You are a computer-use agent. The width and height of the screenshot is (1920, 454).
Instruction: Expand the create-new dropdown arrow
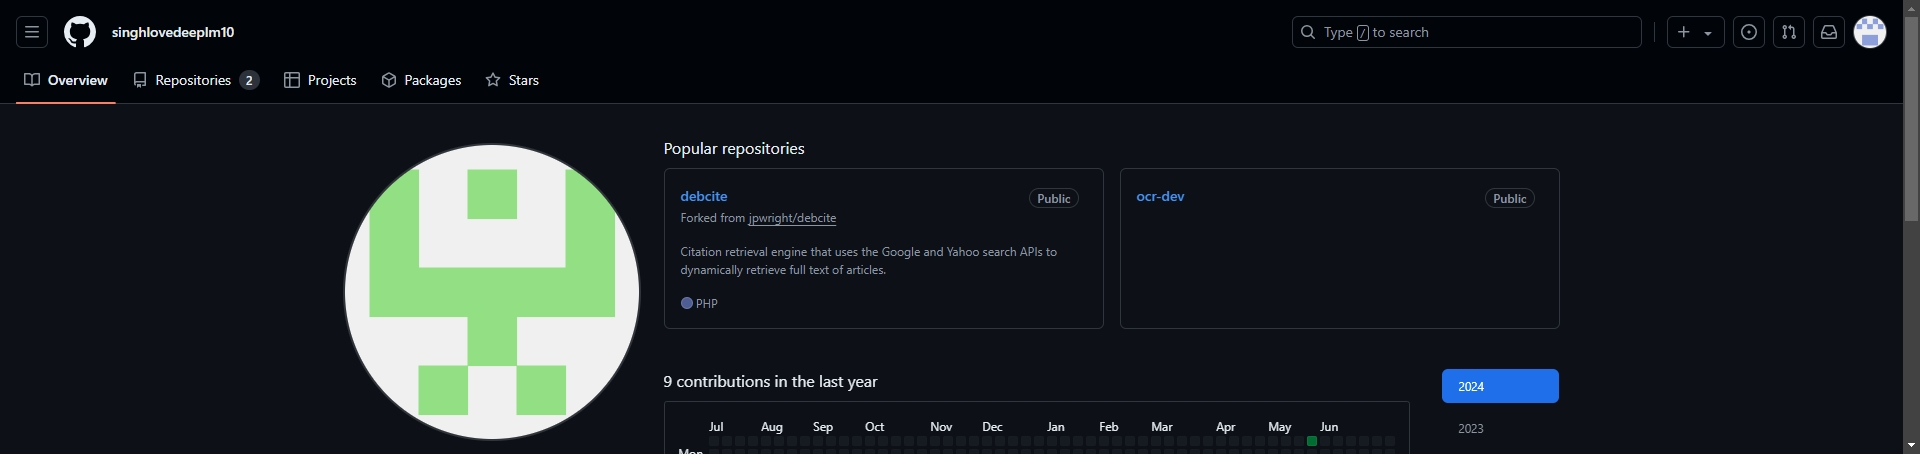tap(1708, 33)
